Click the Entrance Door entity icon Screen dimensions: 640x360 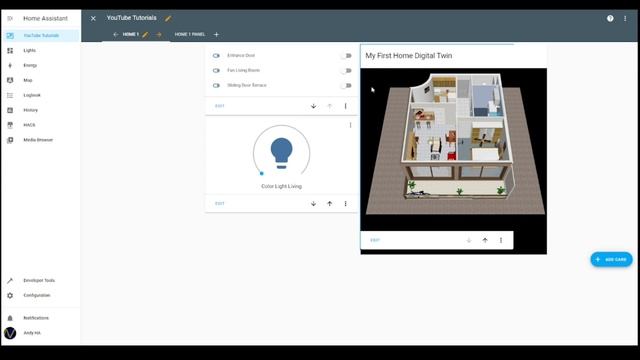tap(216, 56)
